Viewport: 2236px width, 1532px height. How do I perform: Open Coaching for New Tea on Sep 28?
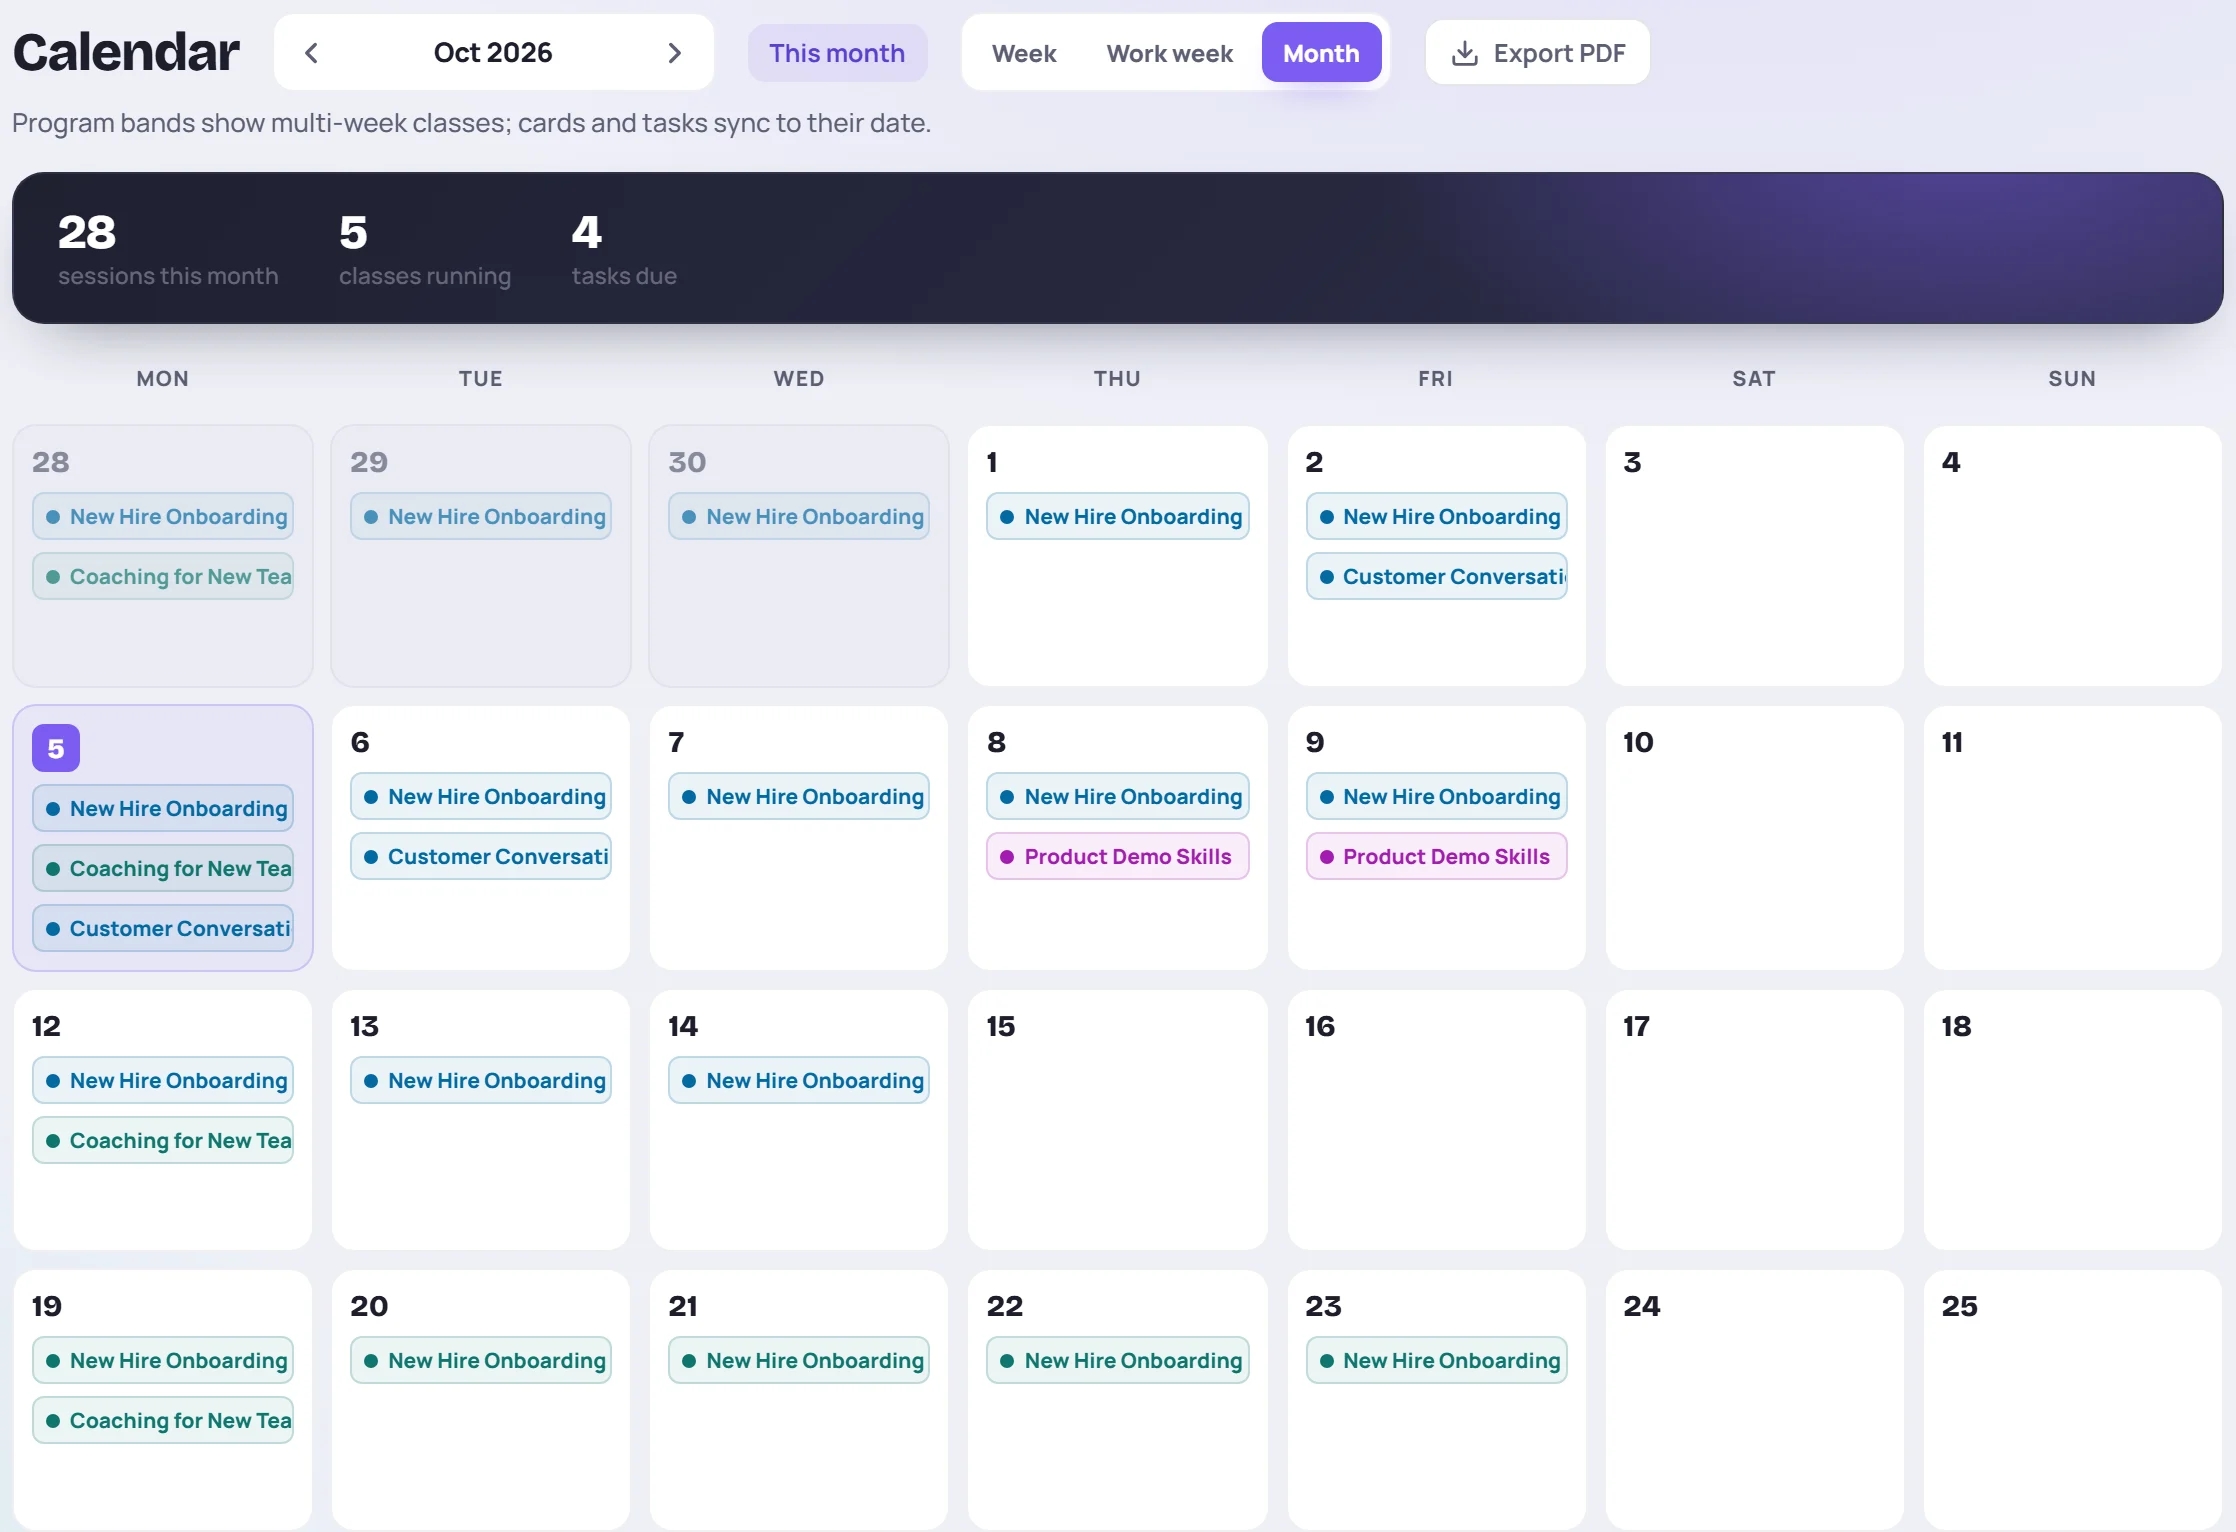[x=163, y=576]
